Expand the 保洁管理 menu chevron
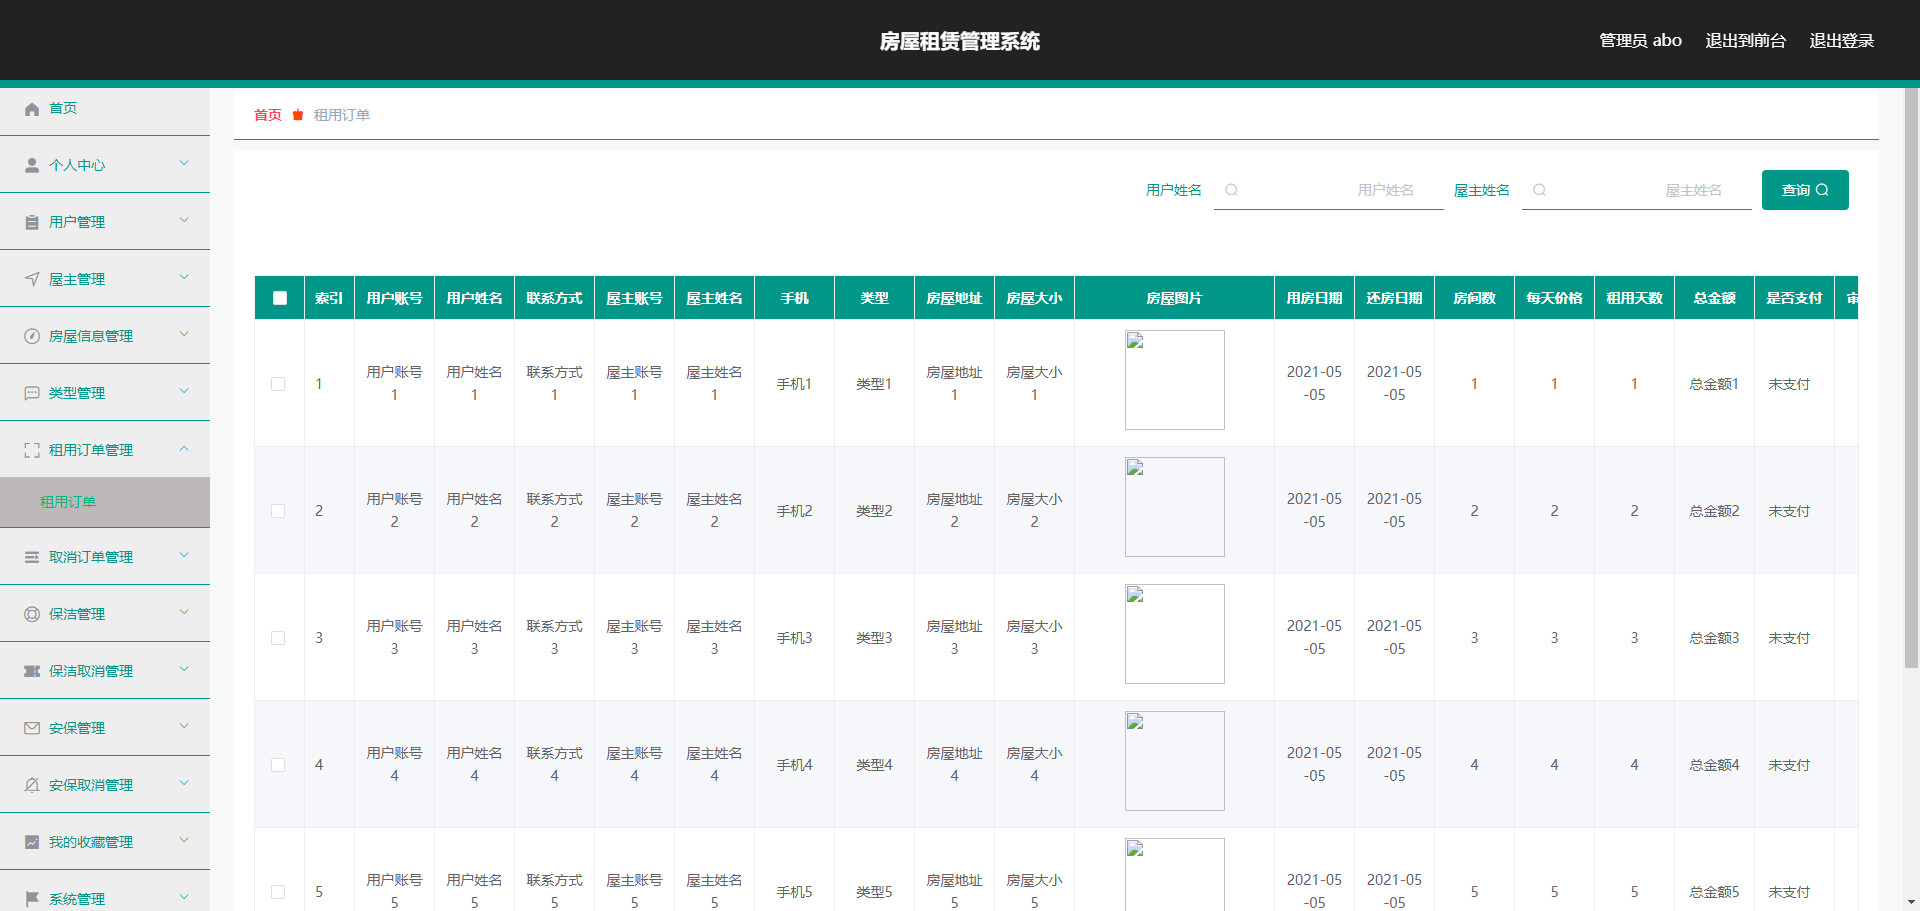This screenshot has width=1920, height=911. (x=184, y=612)
